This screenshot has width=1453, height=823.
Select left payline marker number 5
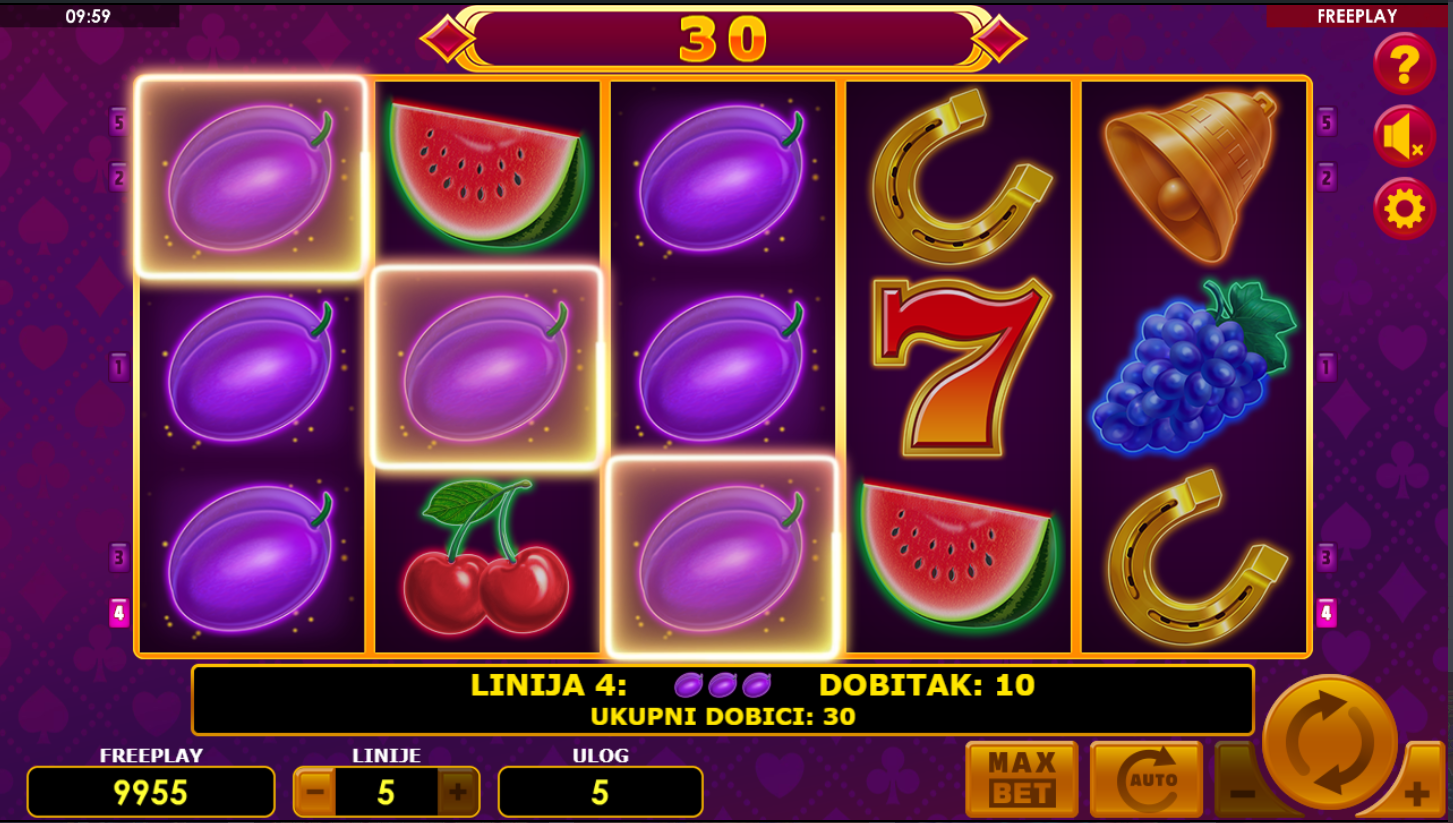pos(119,122)
